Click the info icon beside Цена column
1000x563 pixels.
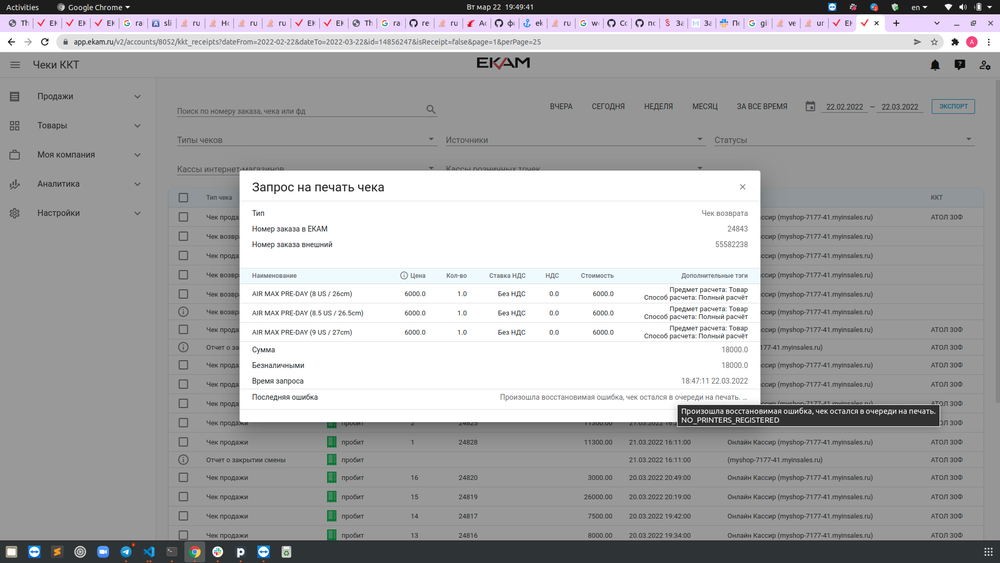click(404, 275)
